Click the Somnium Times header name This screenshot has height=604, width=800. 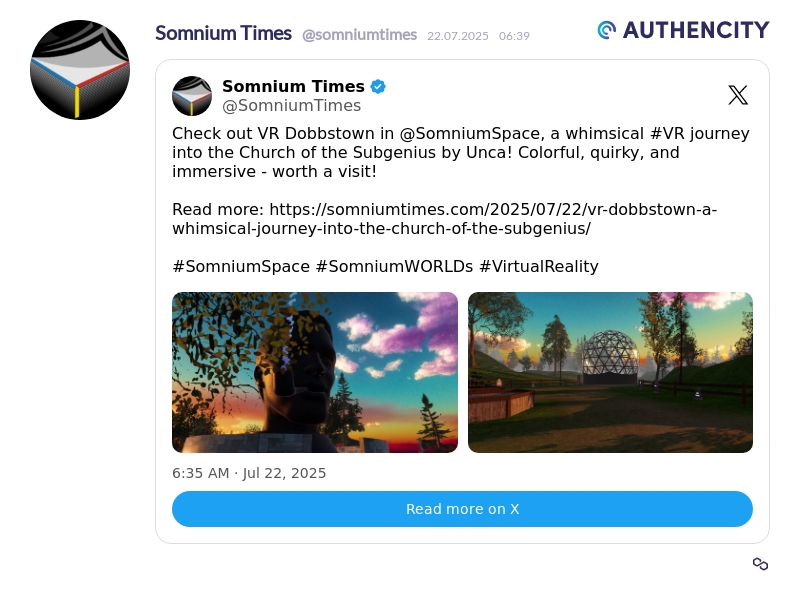[x=223, y=34]
